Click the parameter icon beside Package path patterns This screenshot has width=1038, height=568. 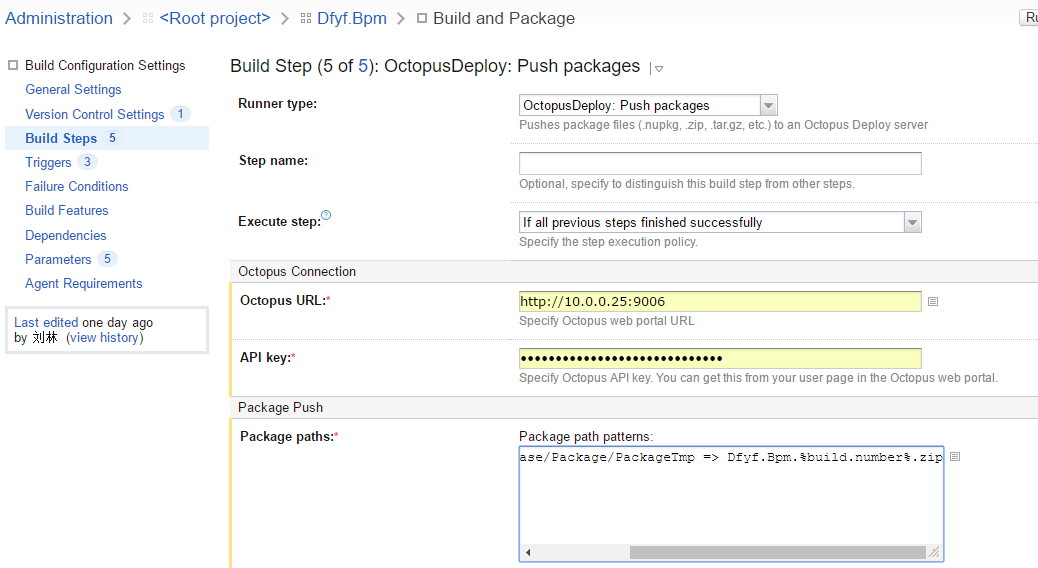click(954, 457)
